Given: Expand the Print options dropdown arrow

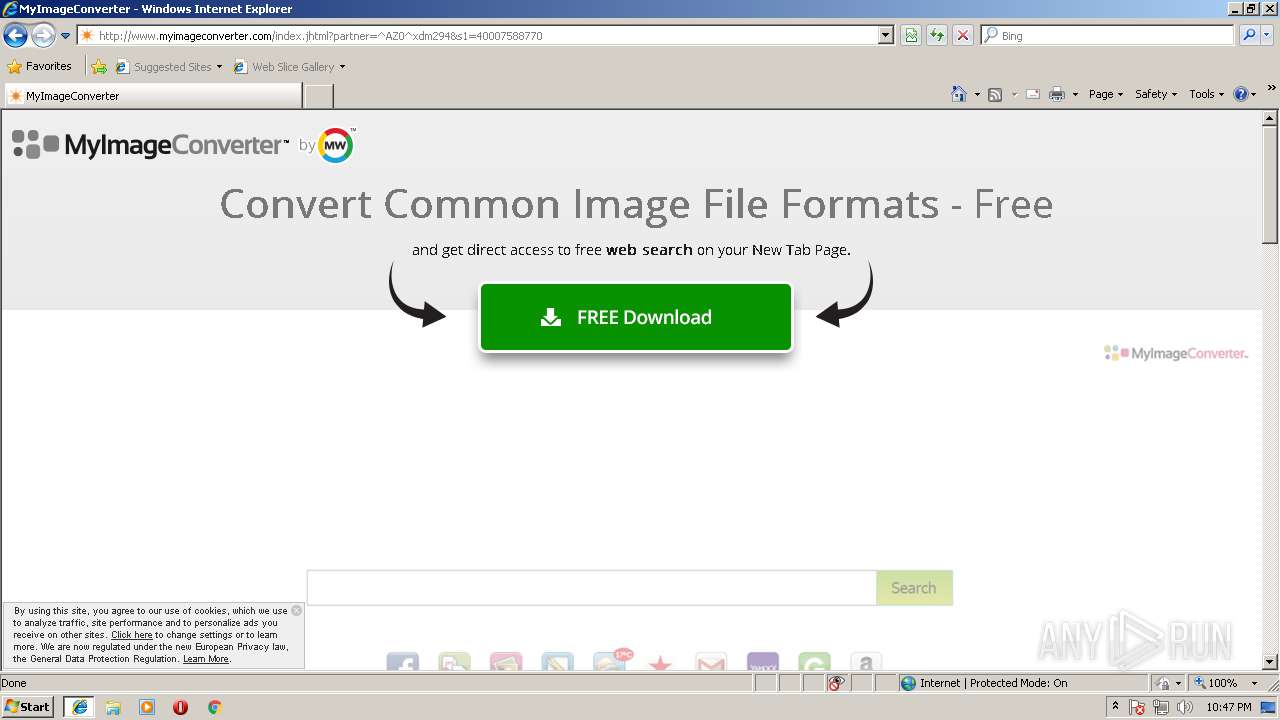Looking at the screenshot, I should click(x=1075, y=94).
